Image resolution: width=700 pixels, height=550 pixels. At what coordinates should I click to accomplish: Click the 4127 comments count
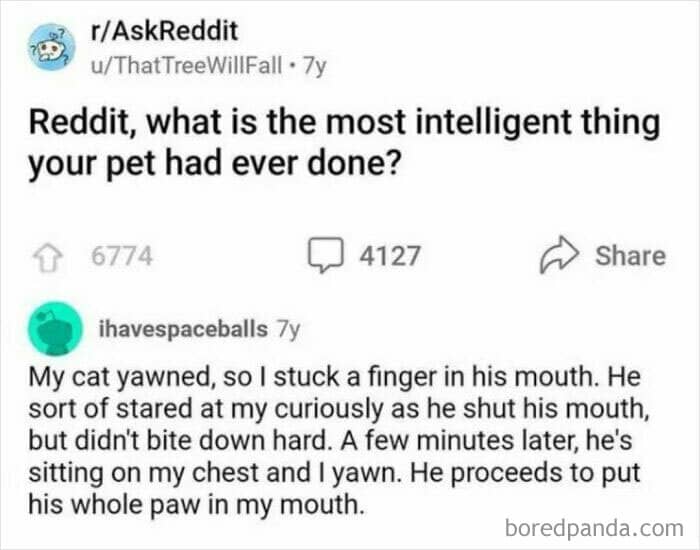pyautogui.click(x=390, y=256)
